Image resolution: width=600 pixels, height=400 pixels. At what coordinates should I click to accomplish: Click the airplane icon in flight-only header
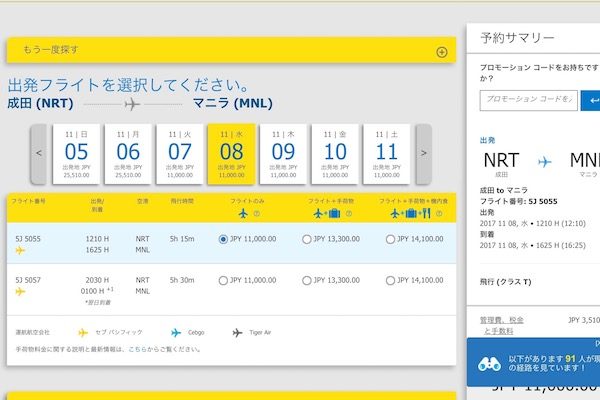click(243, 213)
